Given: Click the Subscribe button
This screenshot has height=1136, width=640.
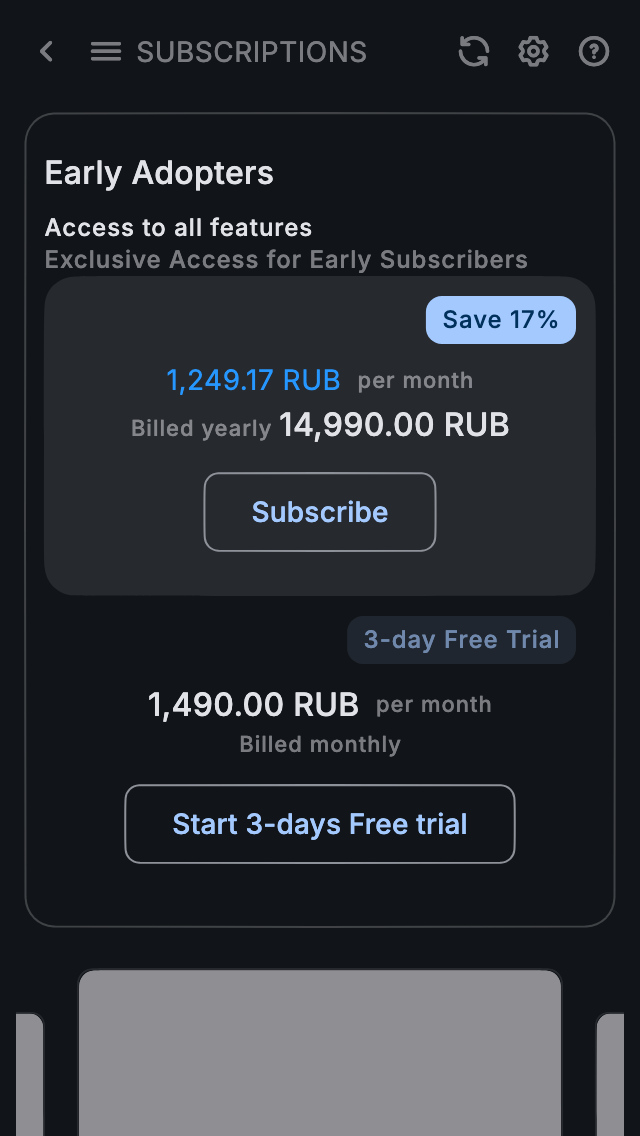Looking at the screenshot, I should [320, 512].
